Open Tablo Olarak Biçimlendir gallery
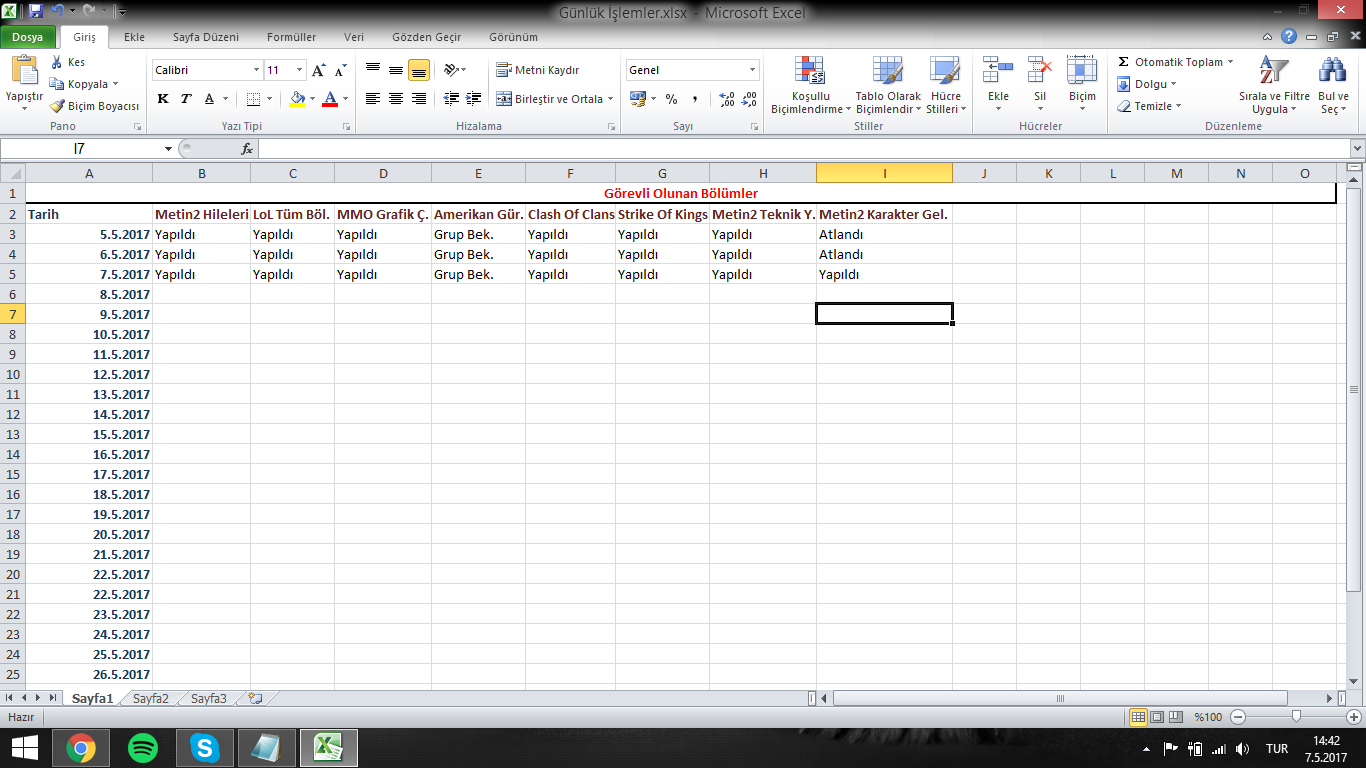 coord(888,85)
